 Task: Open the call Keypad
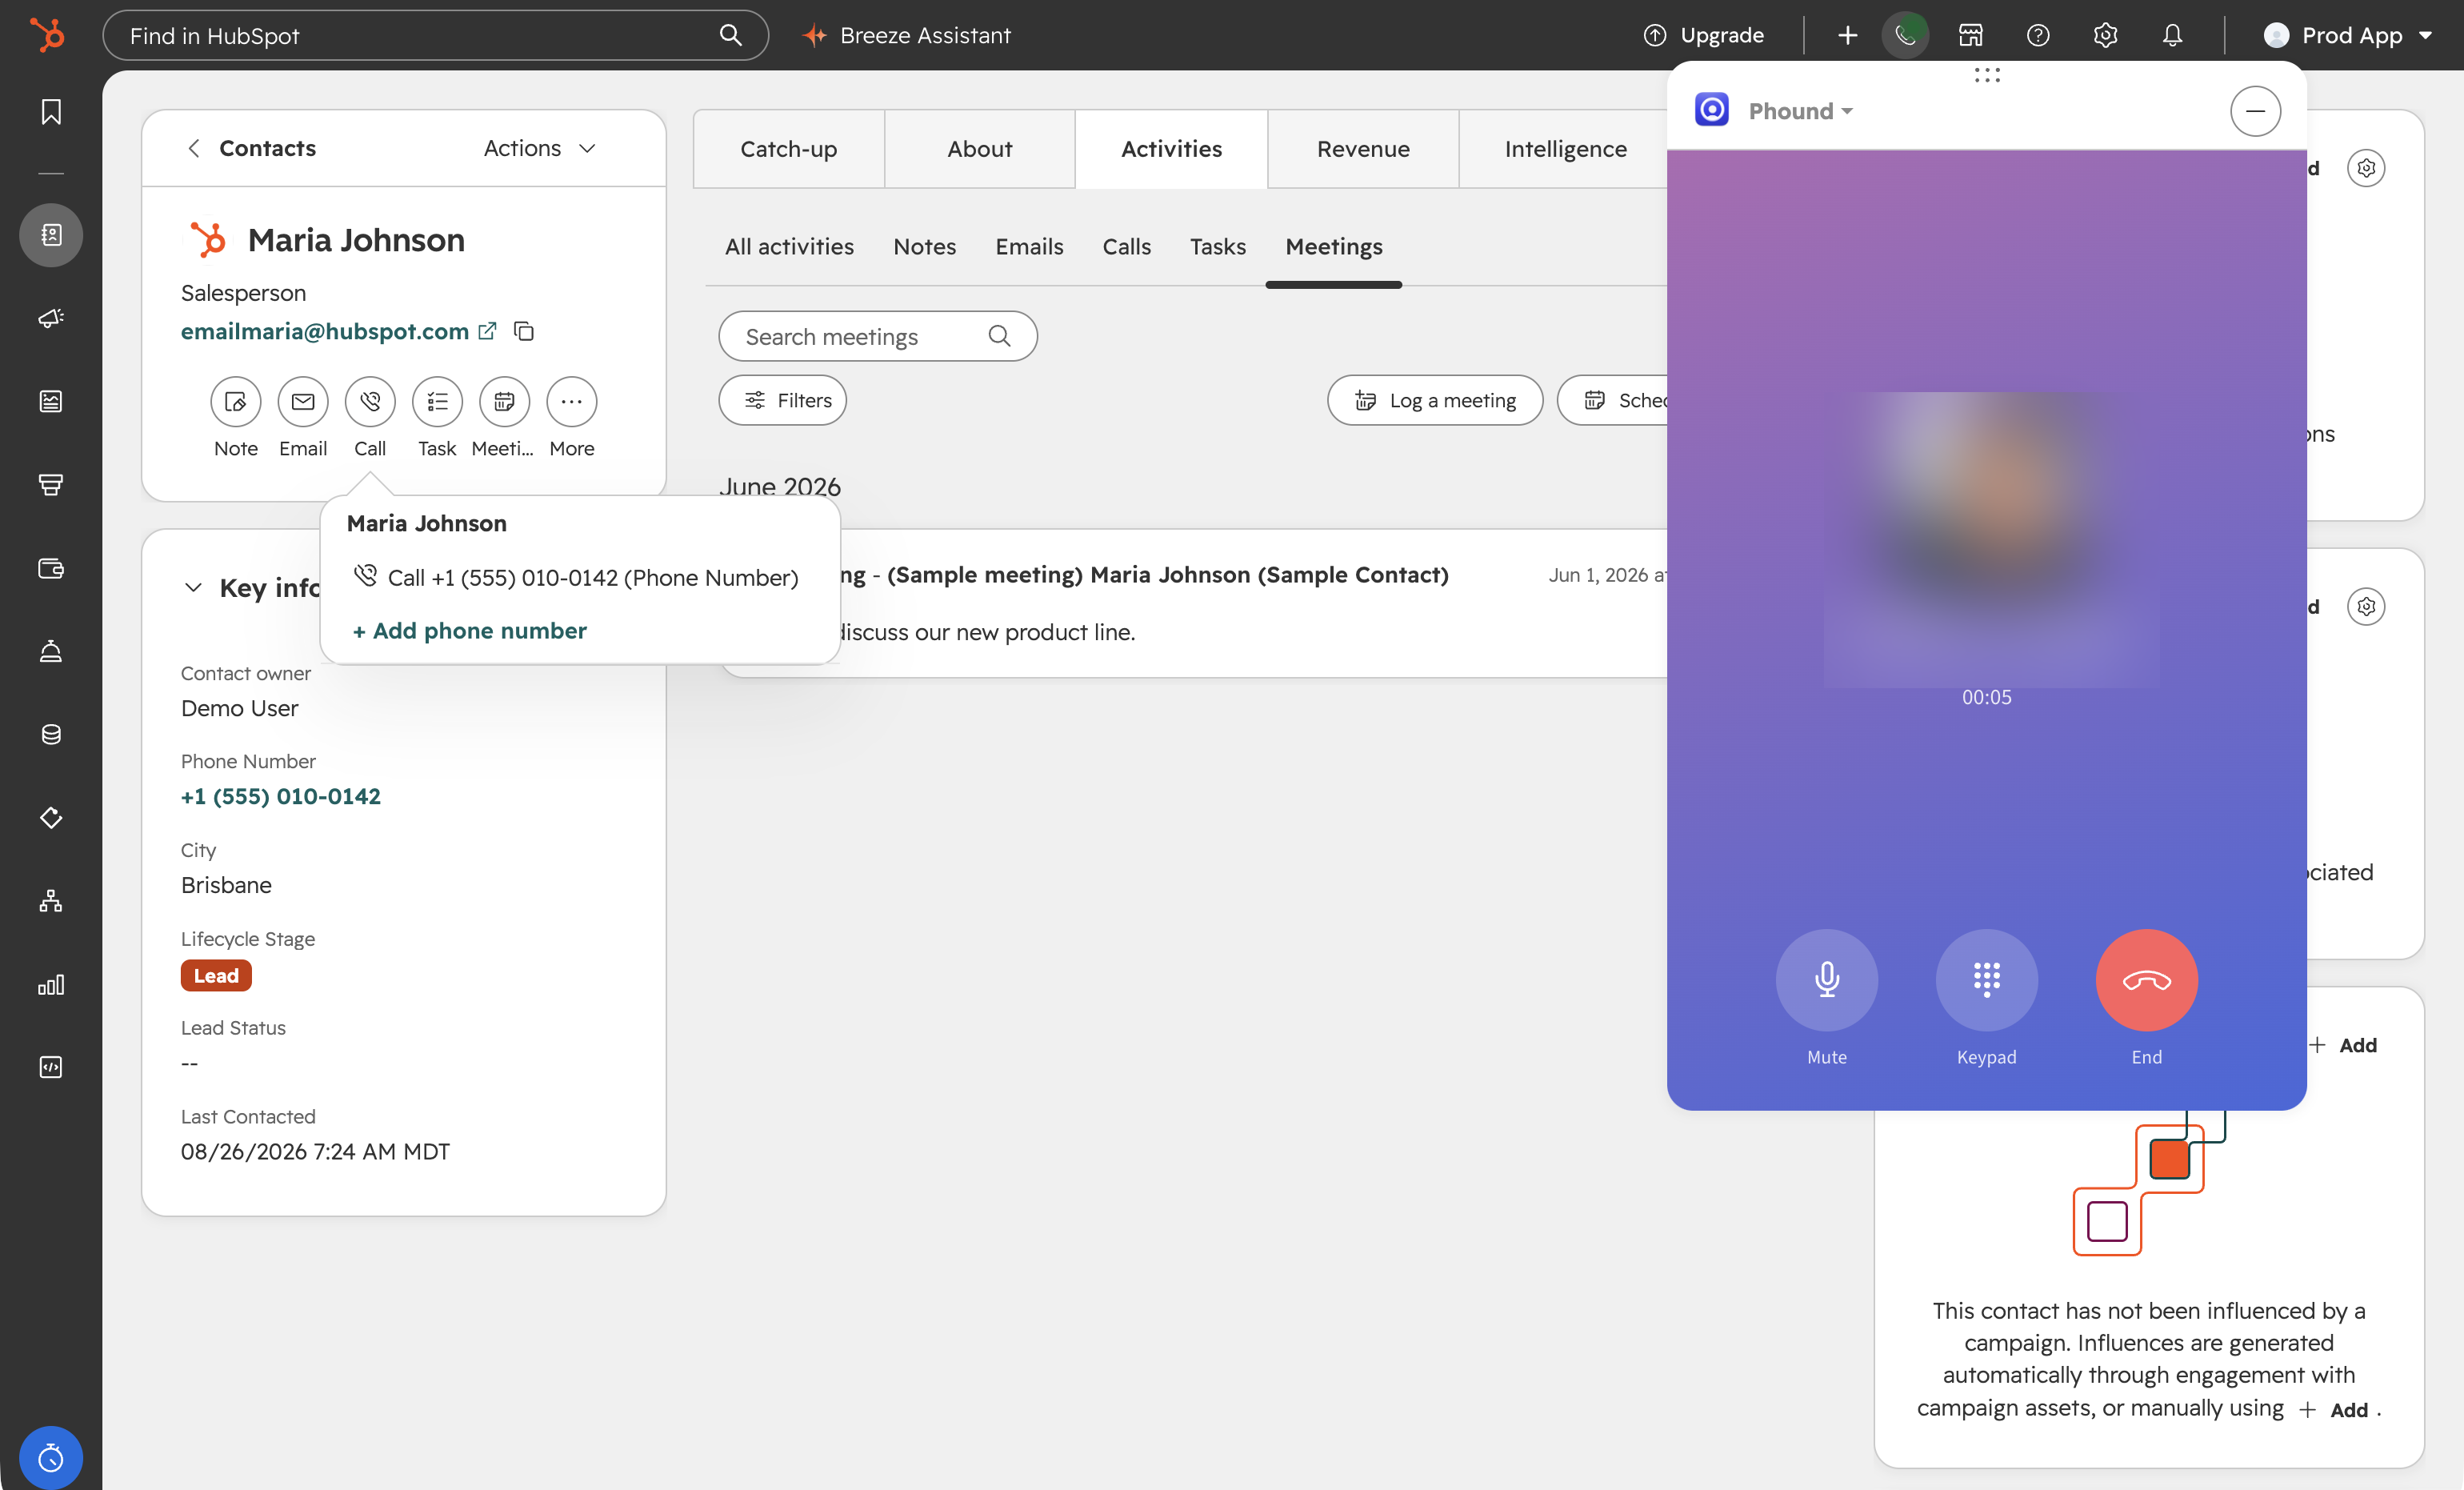tap(1986, 979)
